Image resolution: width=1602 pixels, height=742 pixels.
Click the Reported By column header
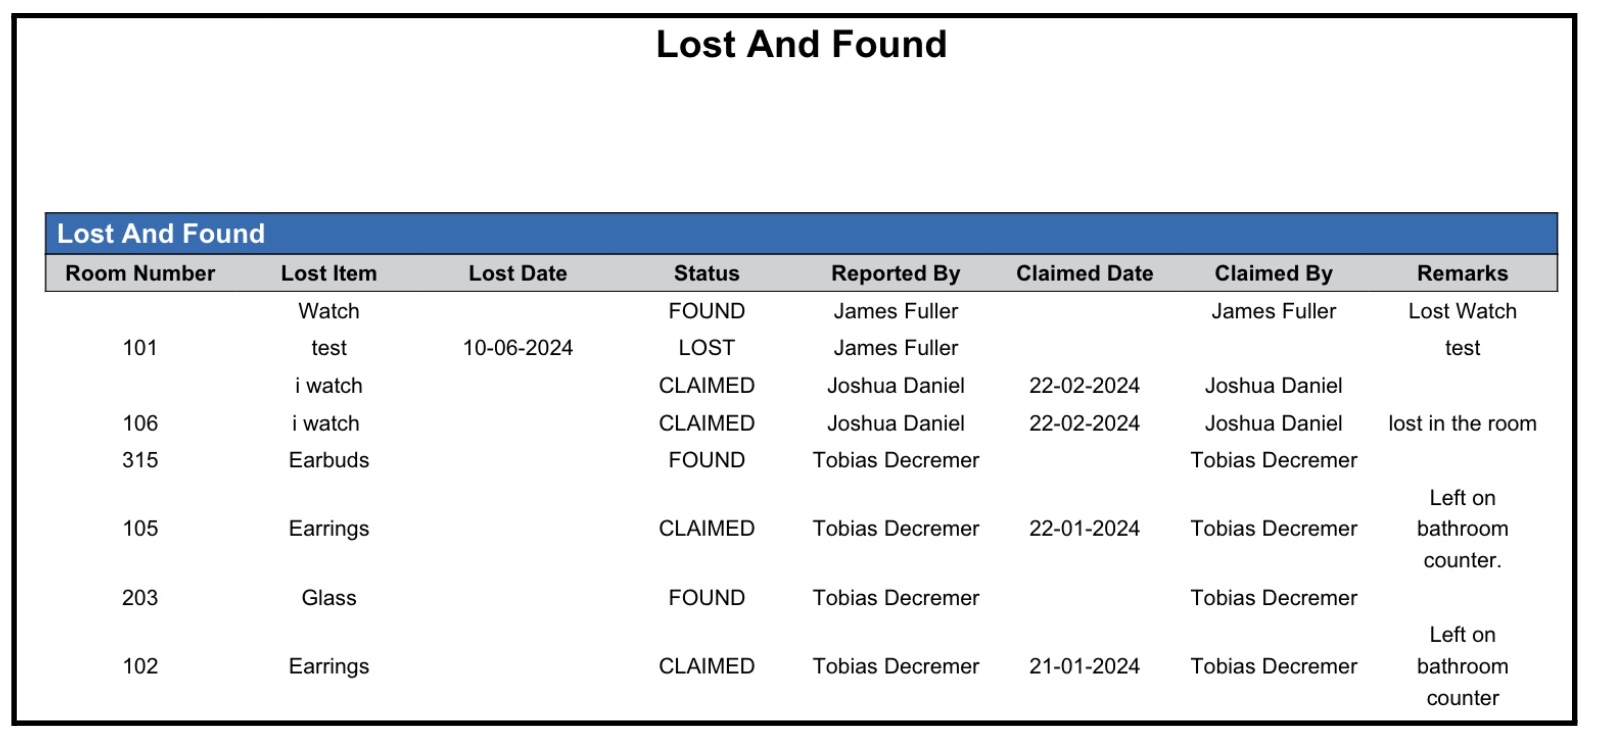[895, 273]
